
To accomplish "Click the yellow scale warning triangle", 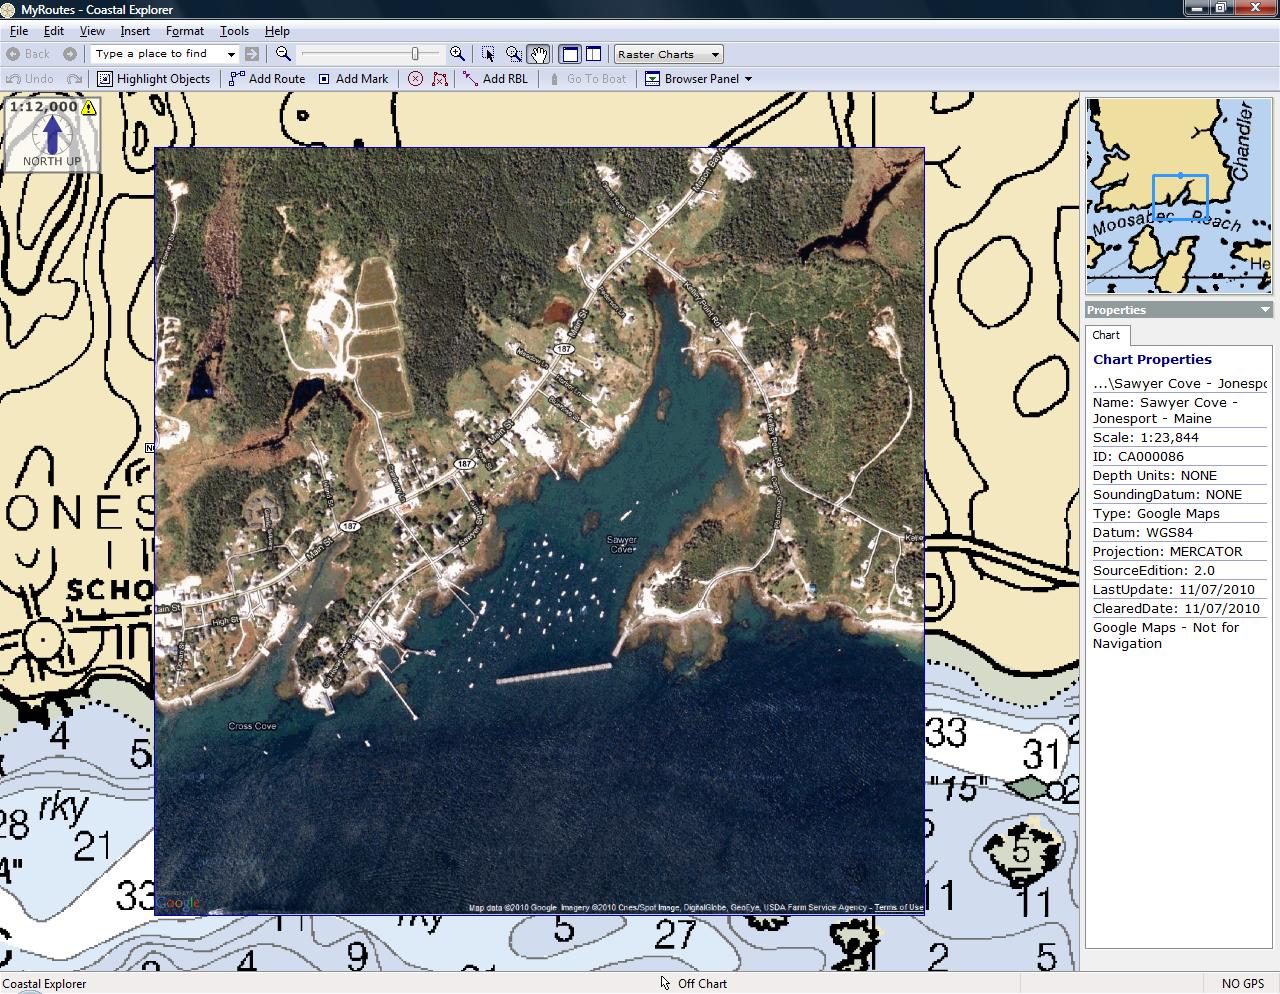I will click(x=89, y=107).
